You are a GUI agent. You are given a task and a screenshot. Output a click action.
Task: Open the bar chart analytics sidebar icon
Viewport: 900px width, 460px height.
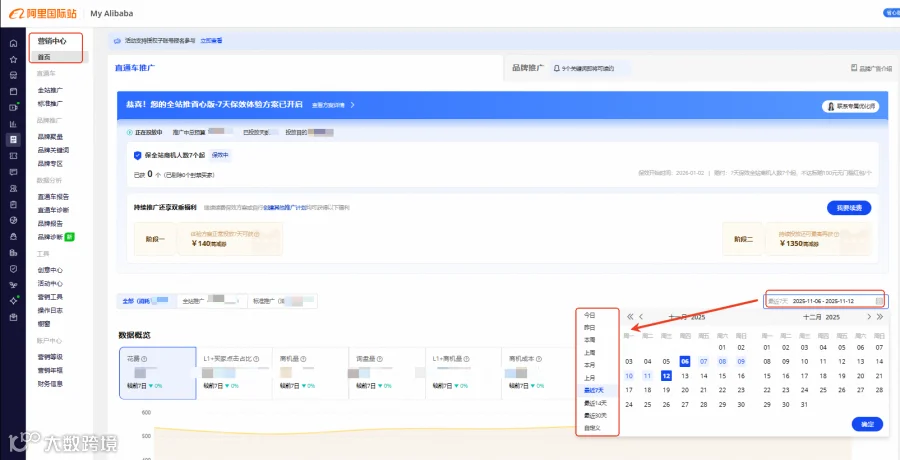click(x=13, y=123)
